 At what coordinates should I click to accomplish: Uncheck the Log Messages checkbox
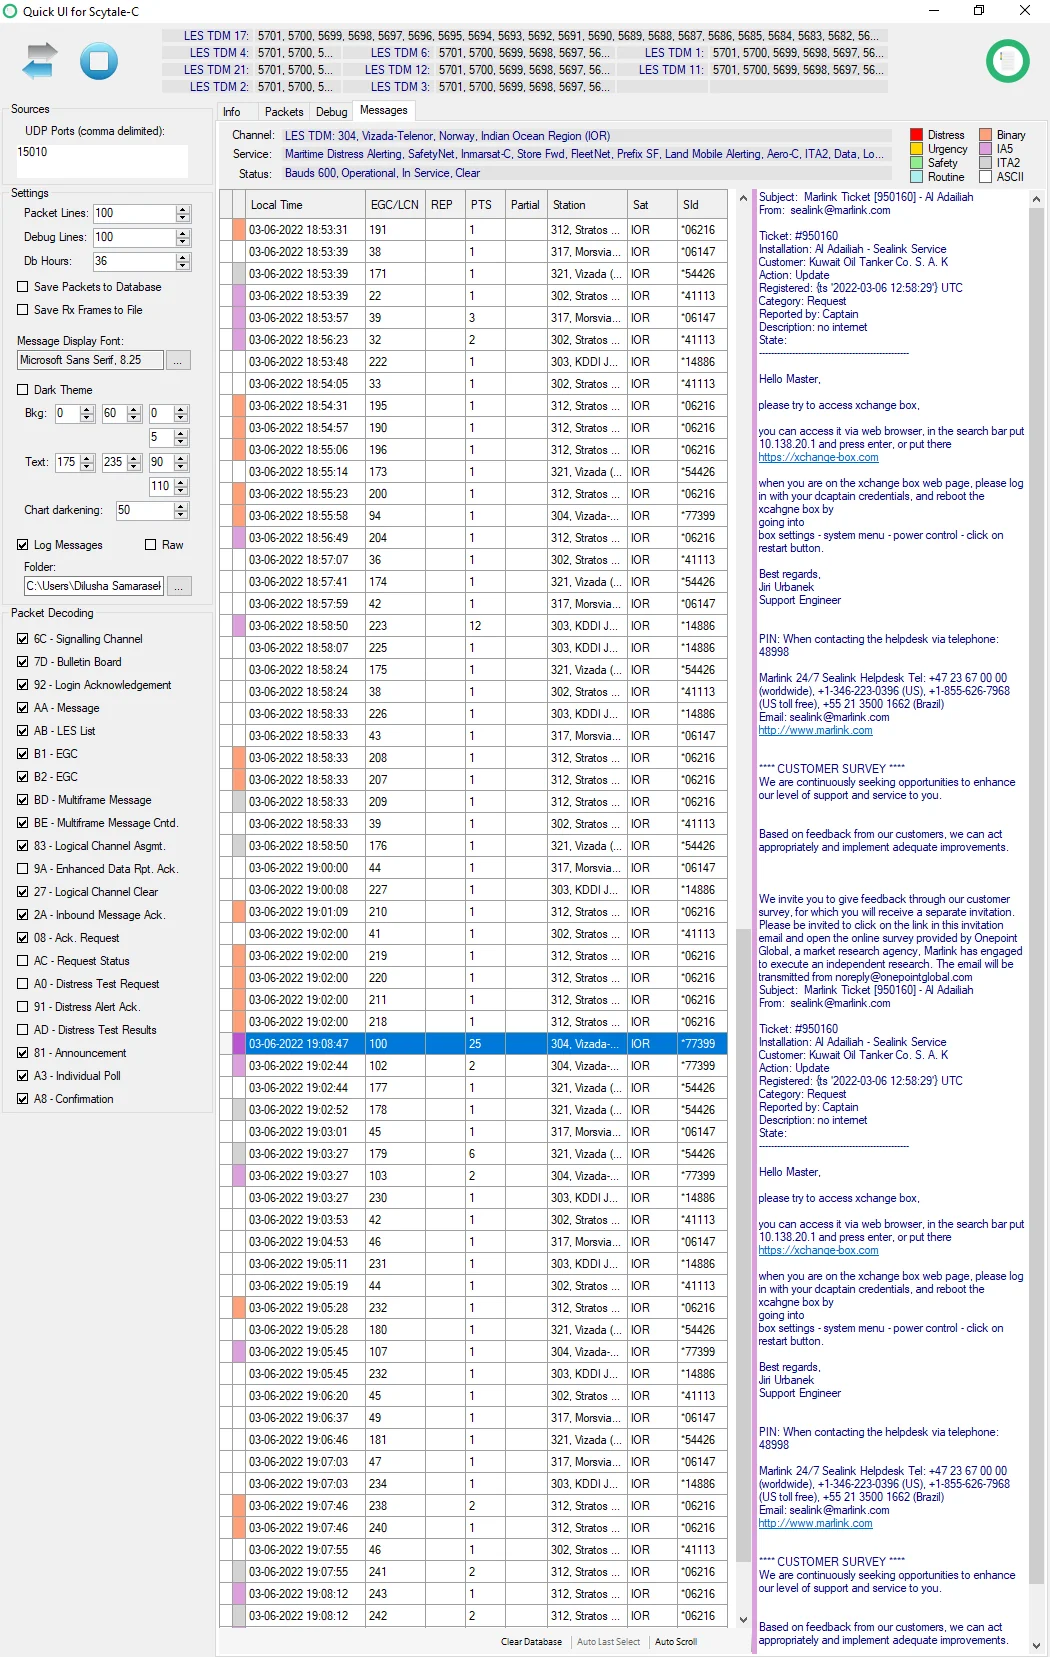(x=22, y=545)
